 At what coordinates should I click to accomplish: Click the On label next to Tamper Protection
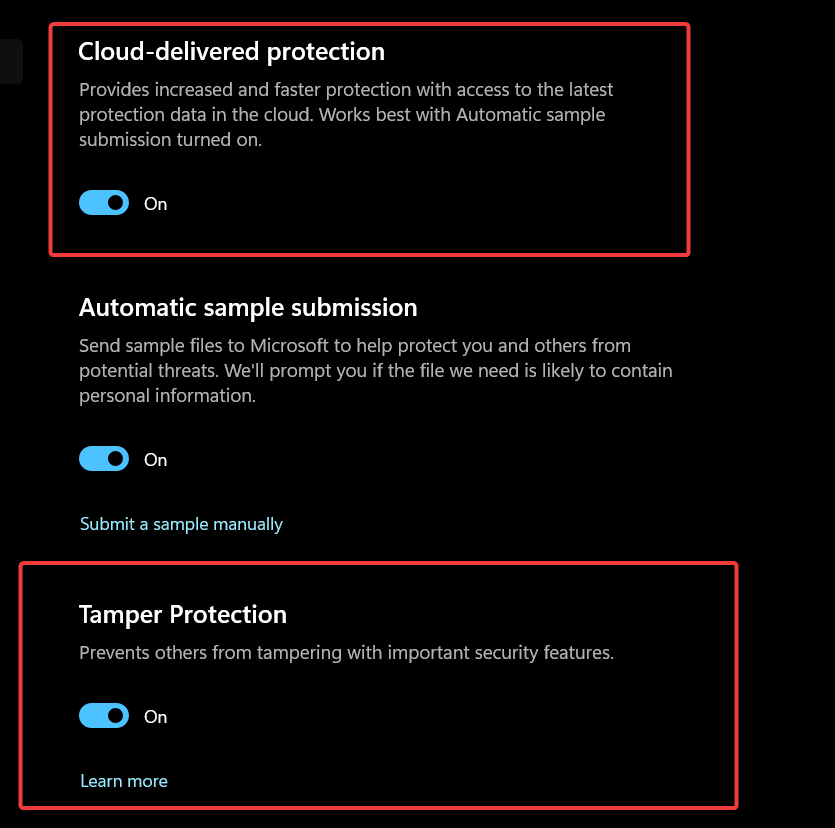[x=155, y=716]
